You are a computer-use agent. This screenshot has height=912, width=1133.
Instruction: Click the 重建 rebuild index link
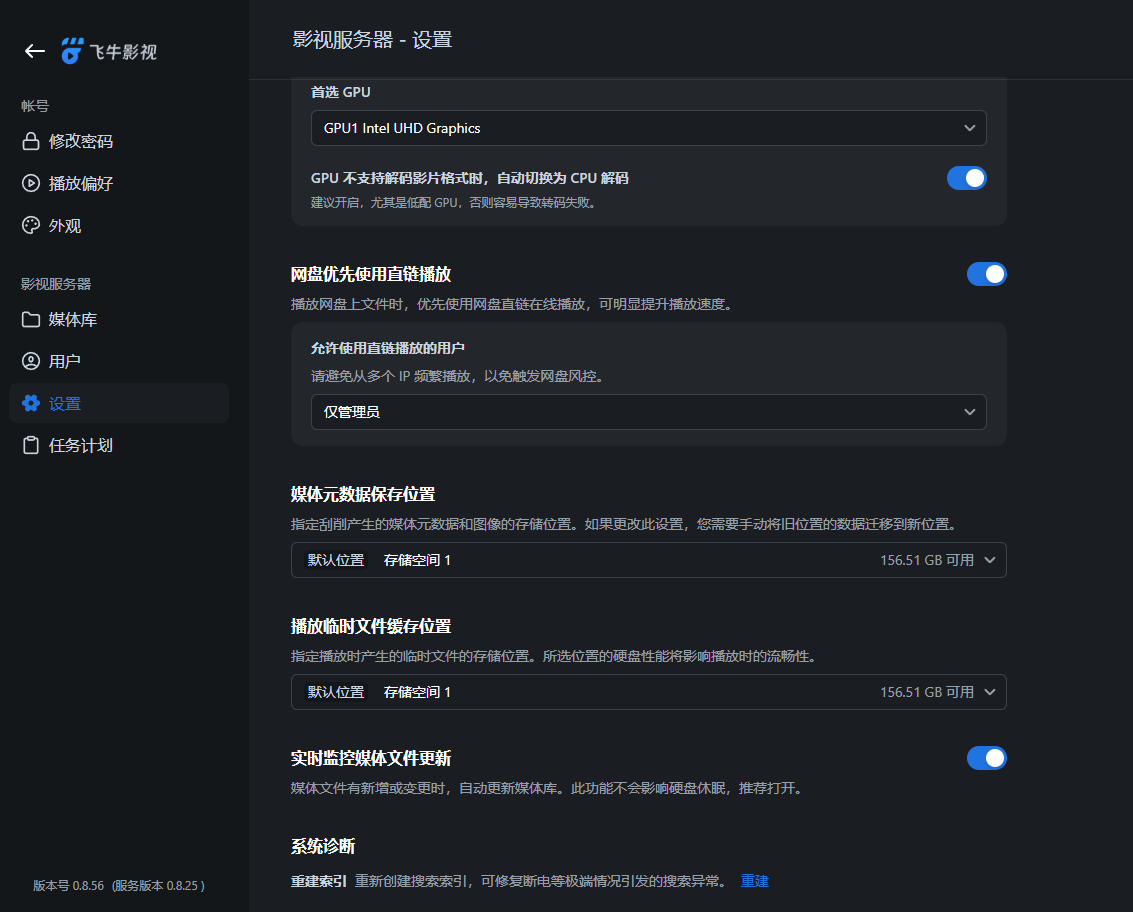point(754,881)
